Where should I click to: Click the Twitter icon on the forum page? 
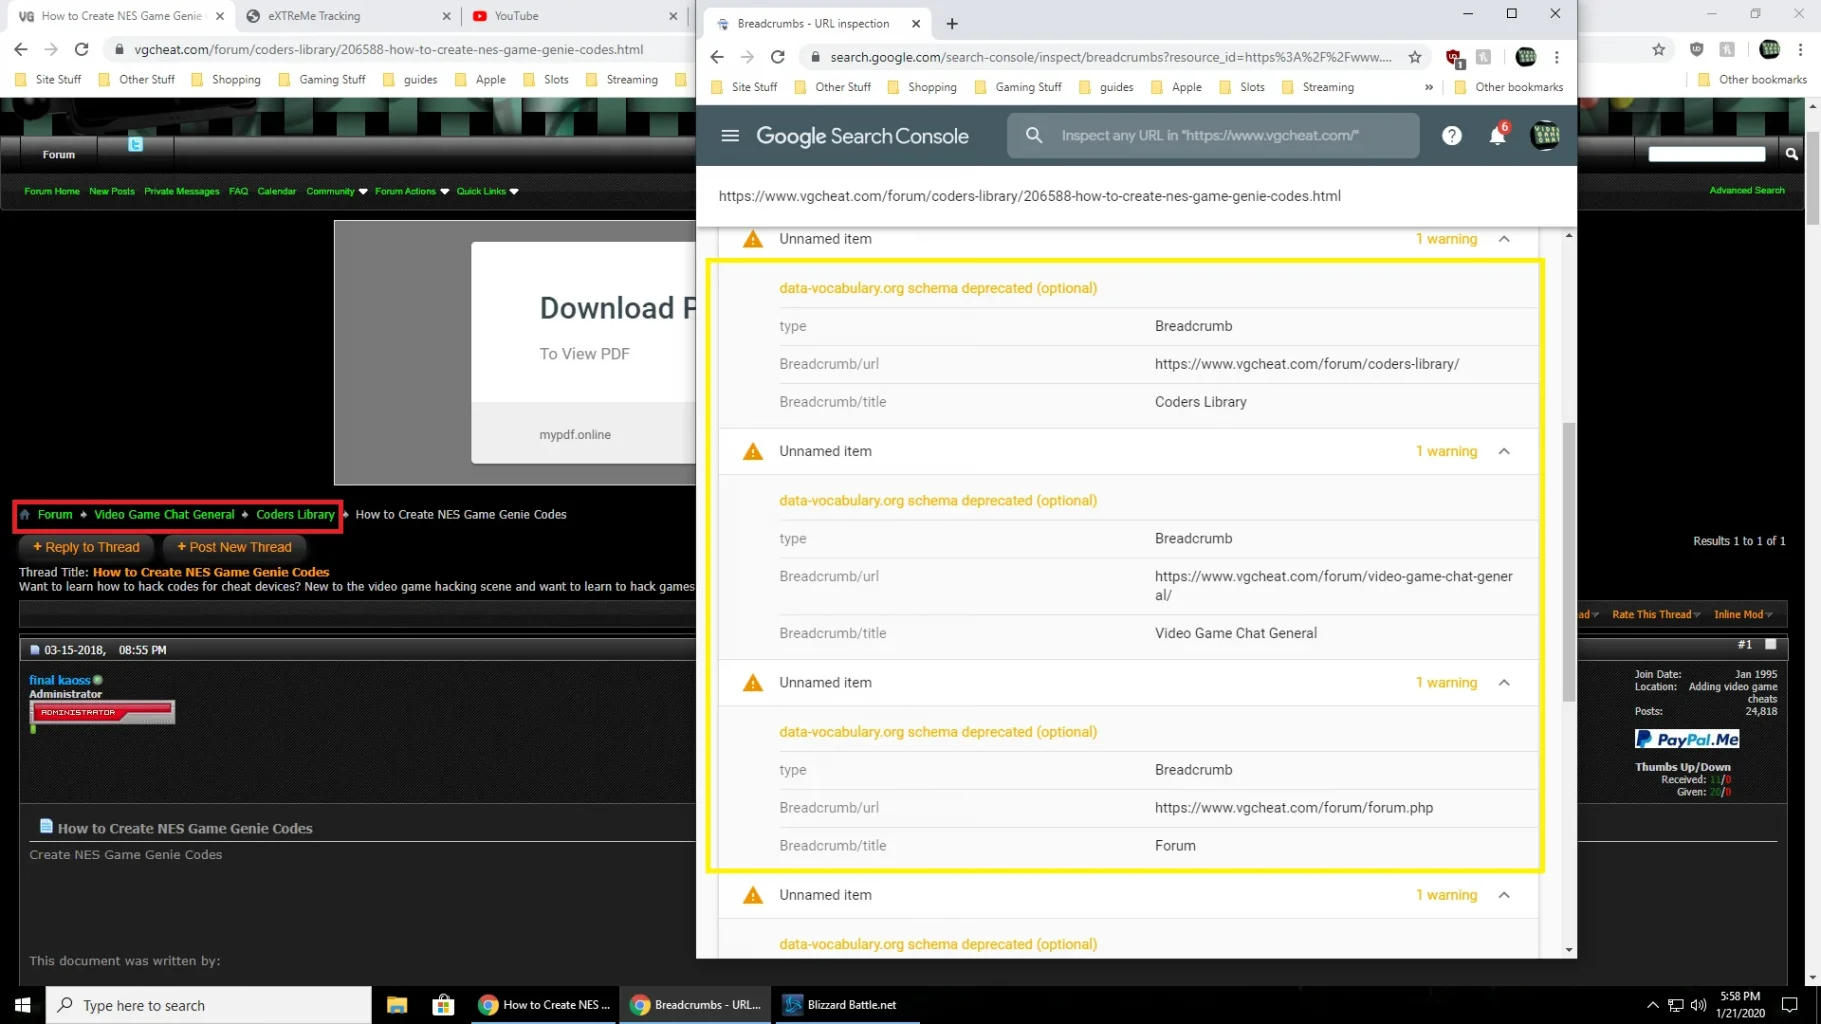135,144
